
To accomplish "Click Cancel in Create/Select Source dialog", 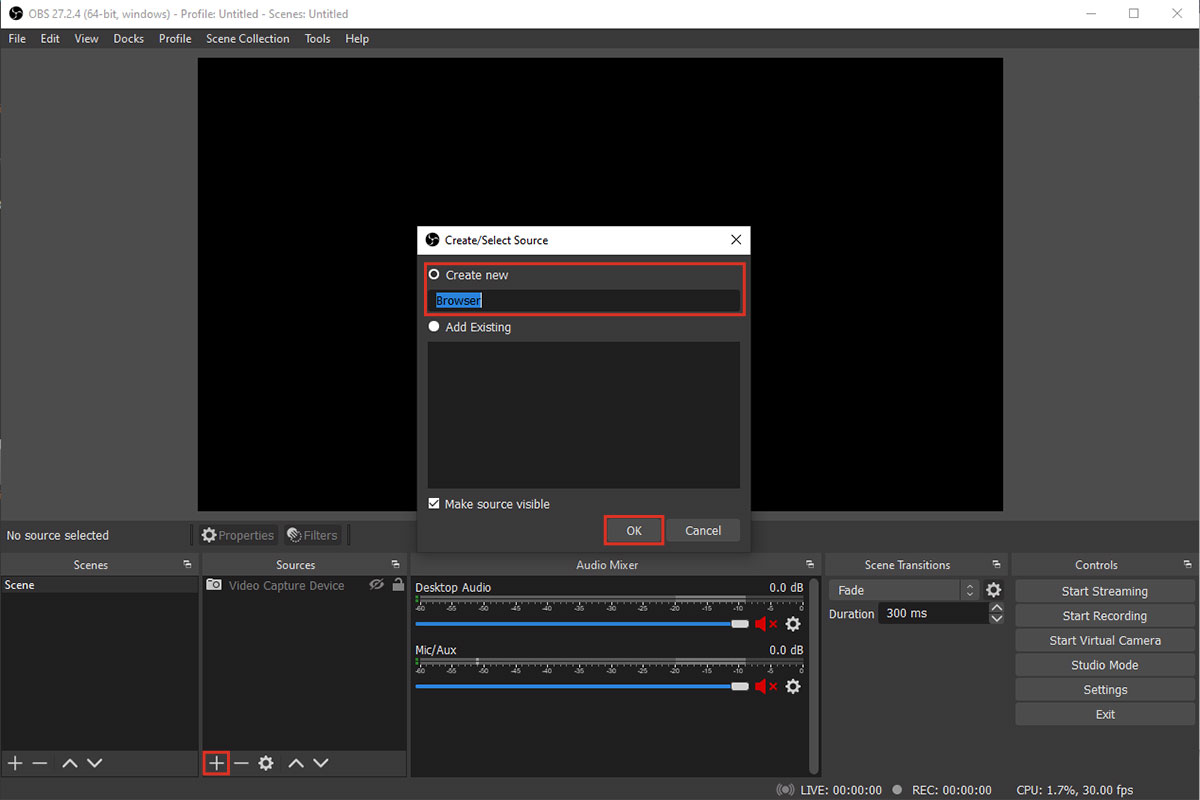I will (x=703, y=531).
